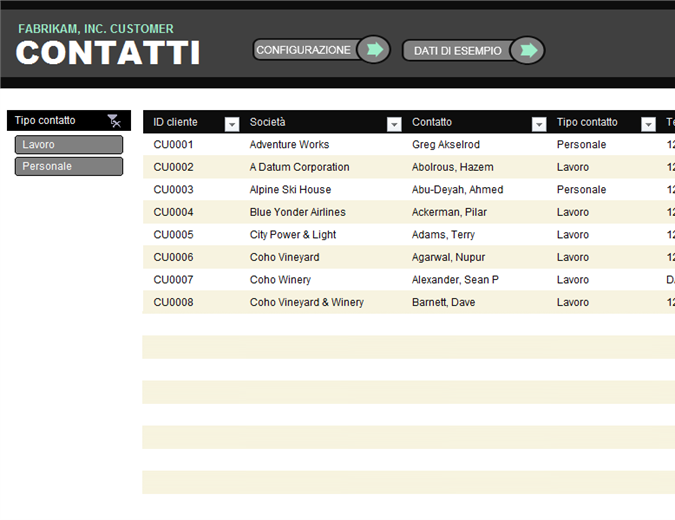Clear the Tipo contatto slicer filter
This screenshot has width=675, height=520.
coord(114,121)
